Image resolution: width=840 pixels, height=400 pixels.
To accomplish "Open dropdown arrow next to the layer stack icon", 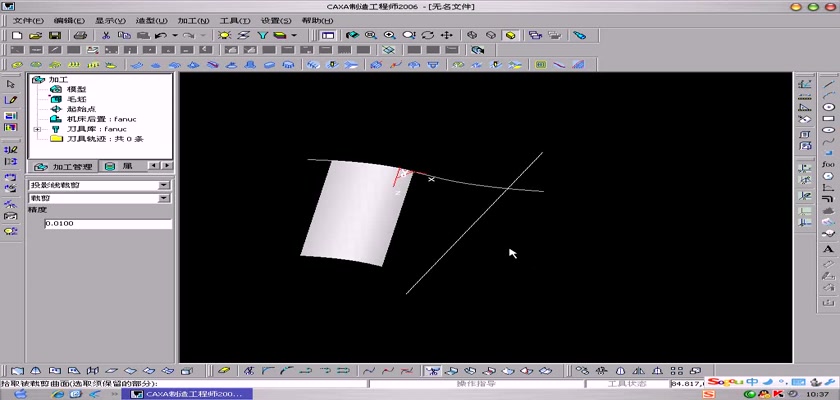I will coord(294,35).
